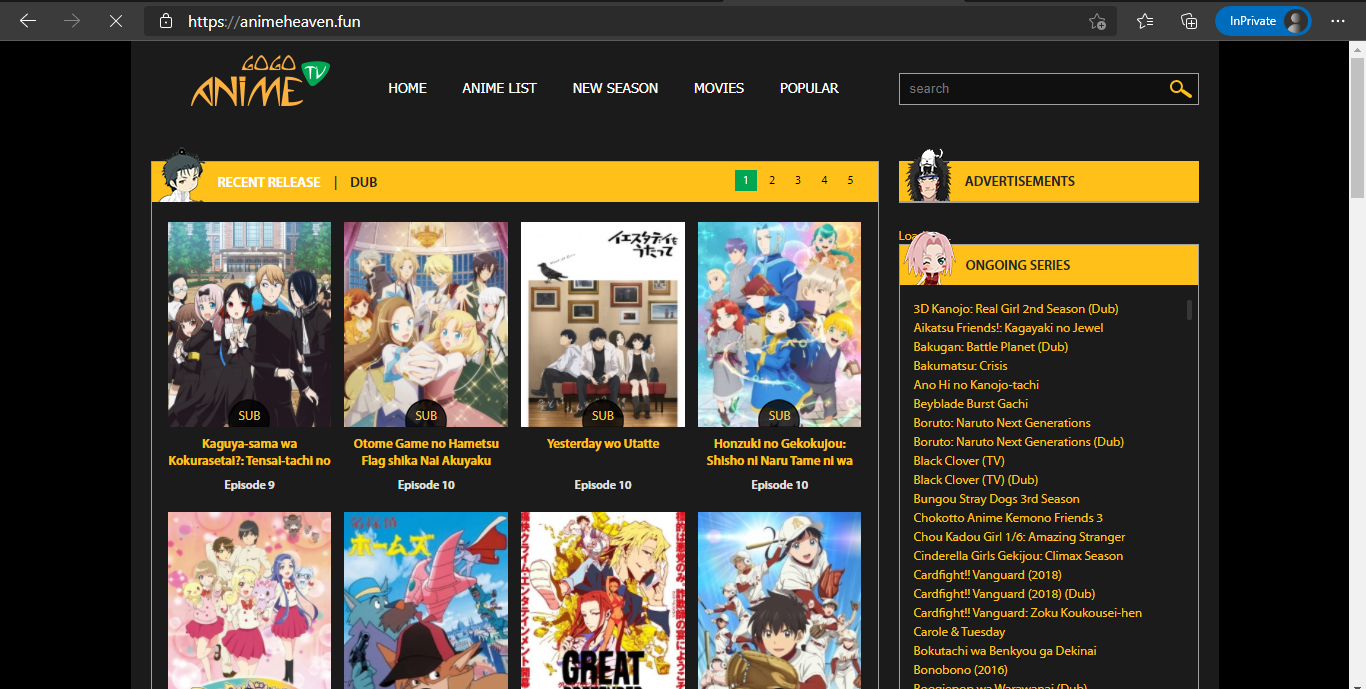Open Bokutachi wa Benkyou ga Dekinai
Screen dimensions: 1366x689
coord(1005,651)
